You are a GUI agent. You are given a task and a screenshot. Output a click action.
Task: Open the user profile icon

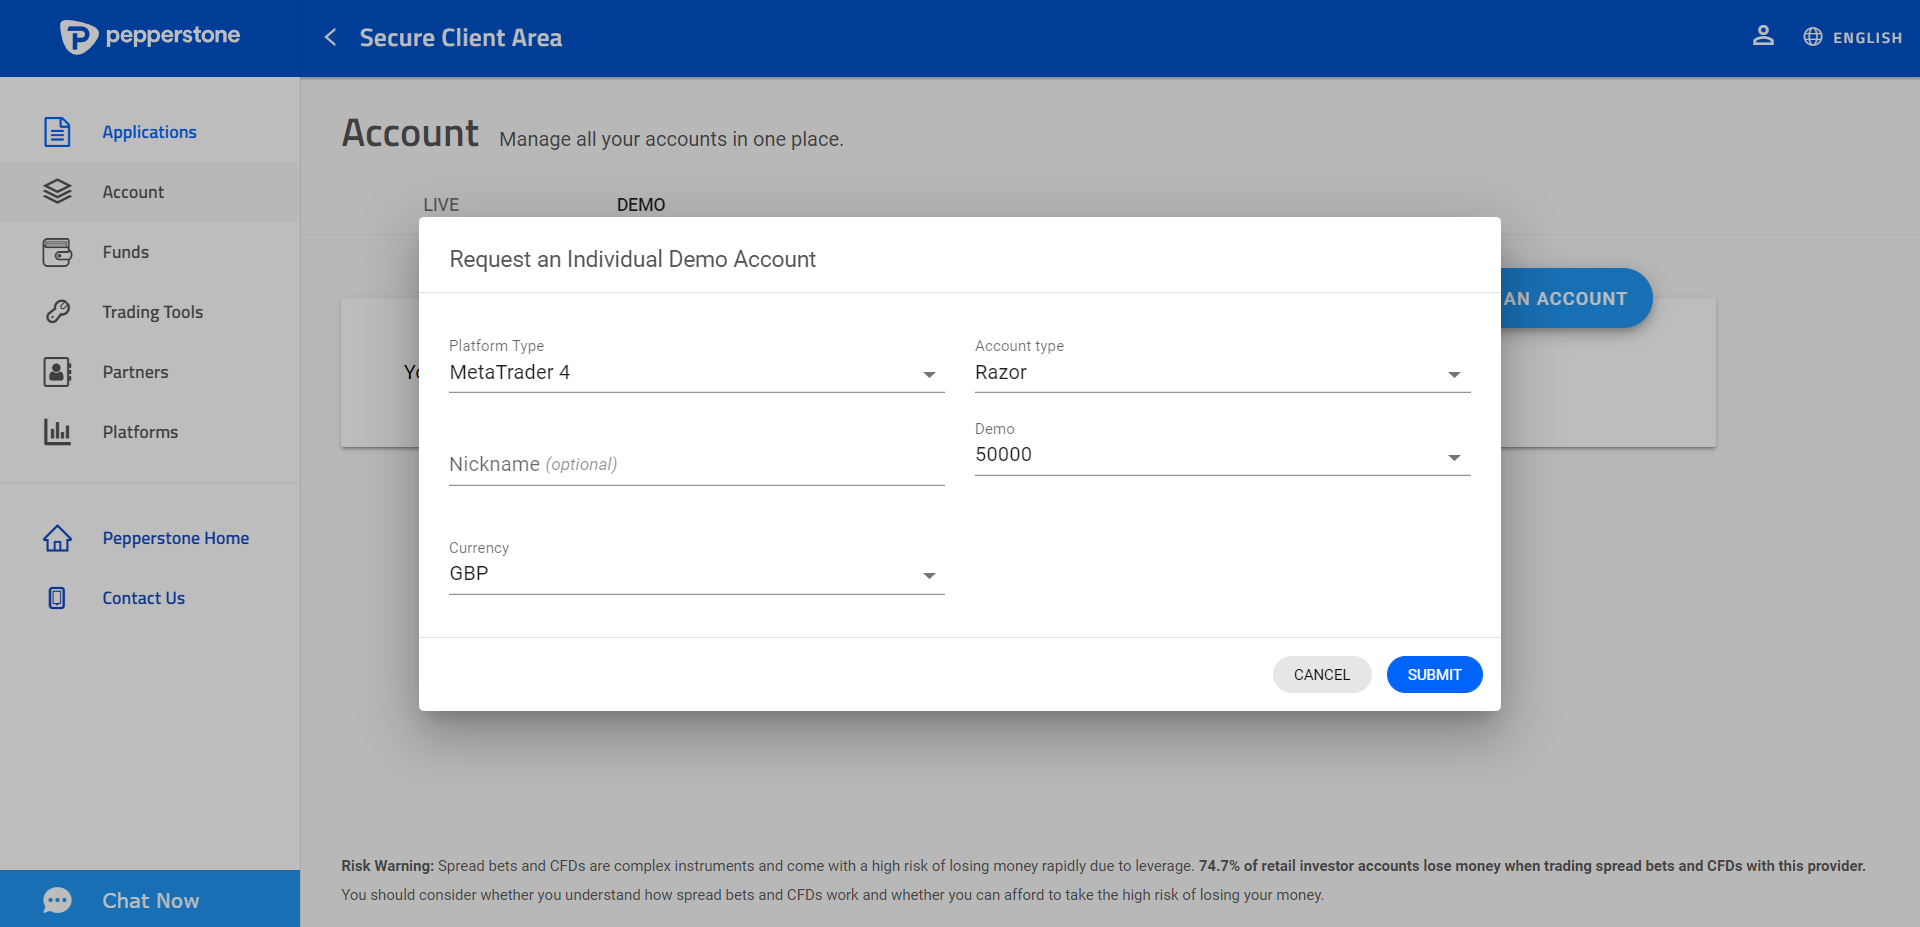[x=1763, y=36]
